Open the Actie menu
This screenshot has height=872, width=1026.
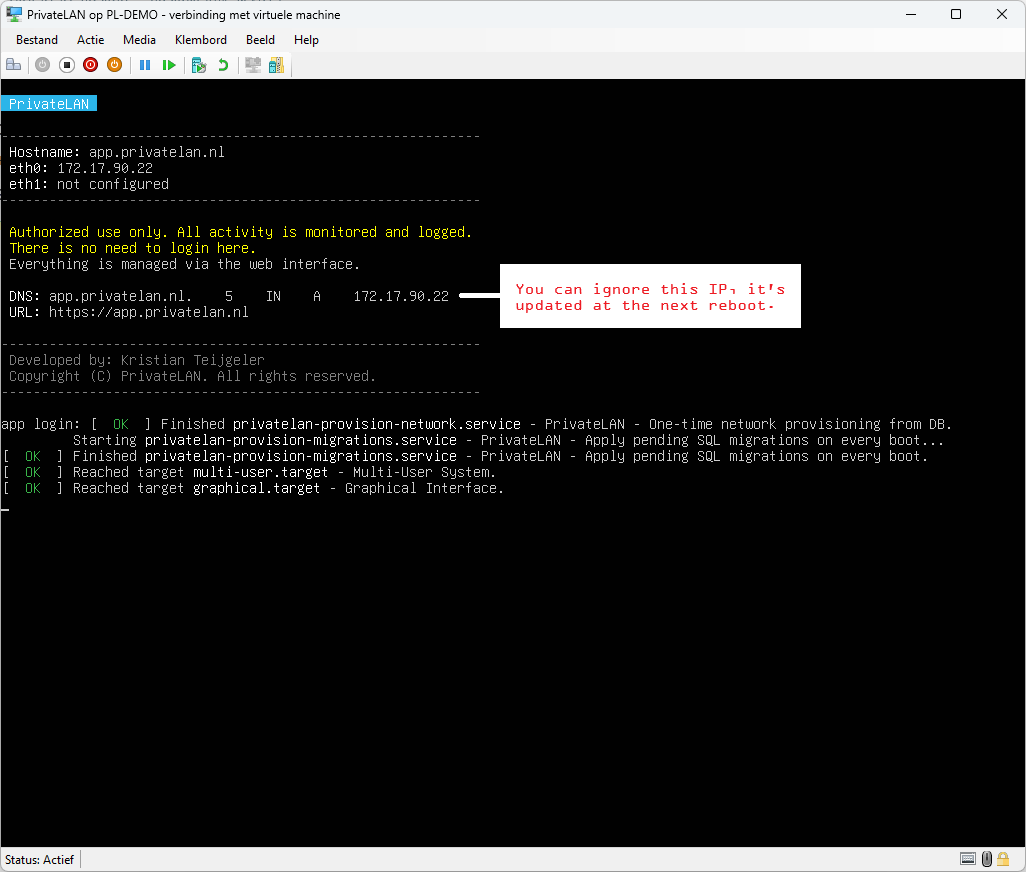click(x=90, y=40)
